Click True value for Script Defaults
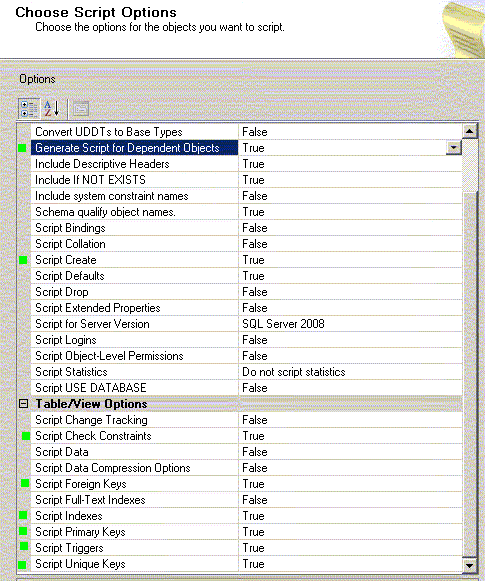This screenshot has height=581, width=485. tap(253, 276)
